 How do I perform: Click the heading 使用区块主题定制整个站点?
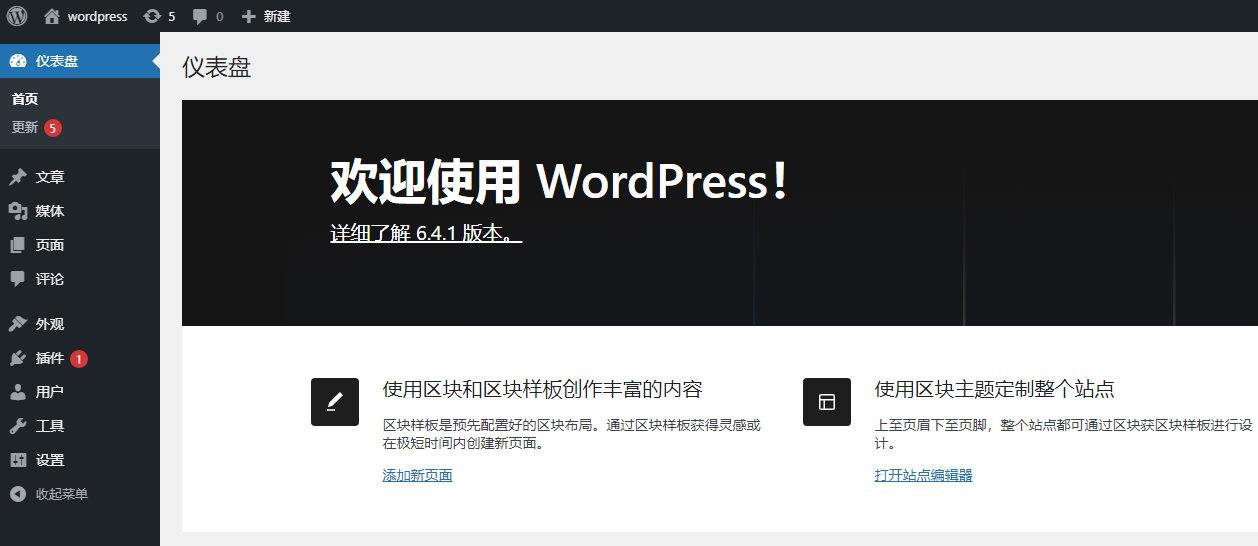coord(995,389)
